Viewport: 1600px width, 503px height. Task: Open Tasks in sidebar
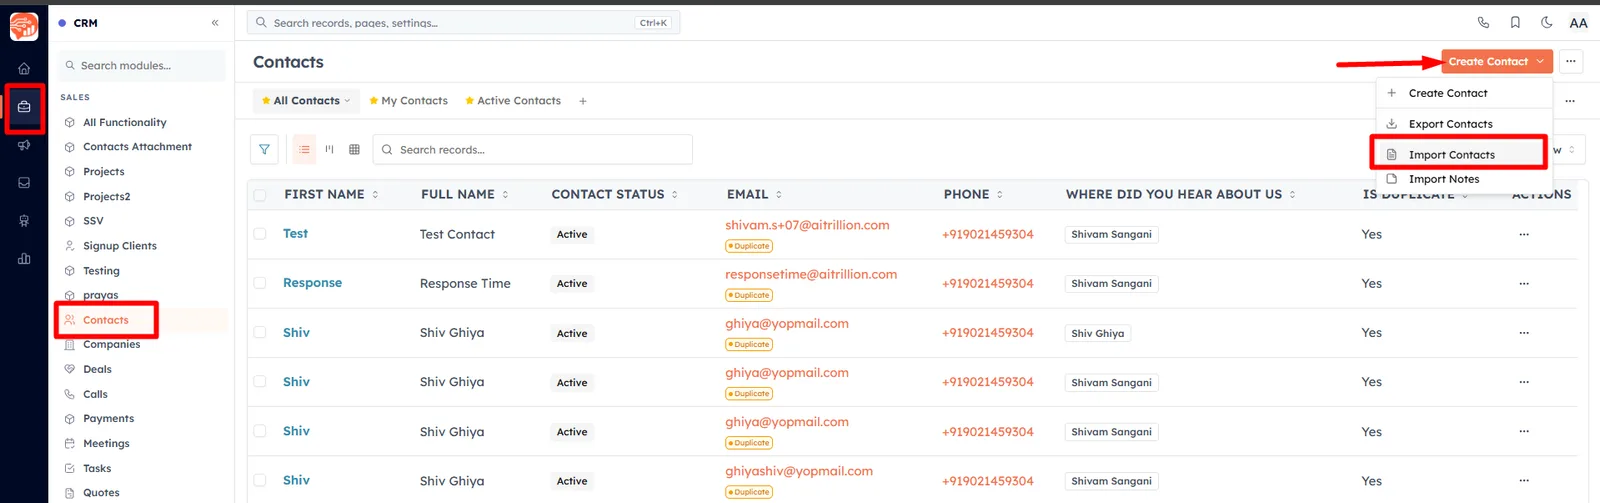tap(97, 469)
